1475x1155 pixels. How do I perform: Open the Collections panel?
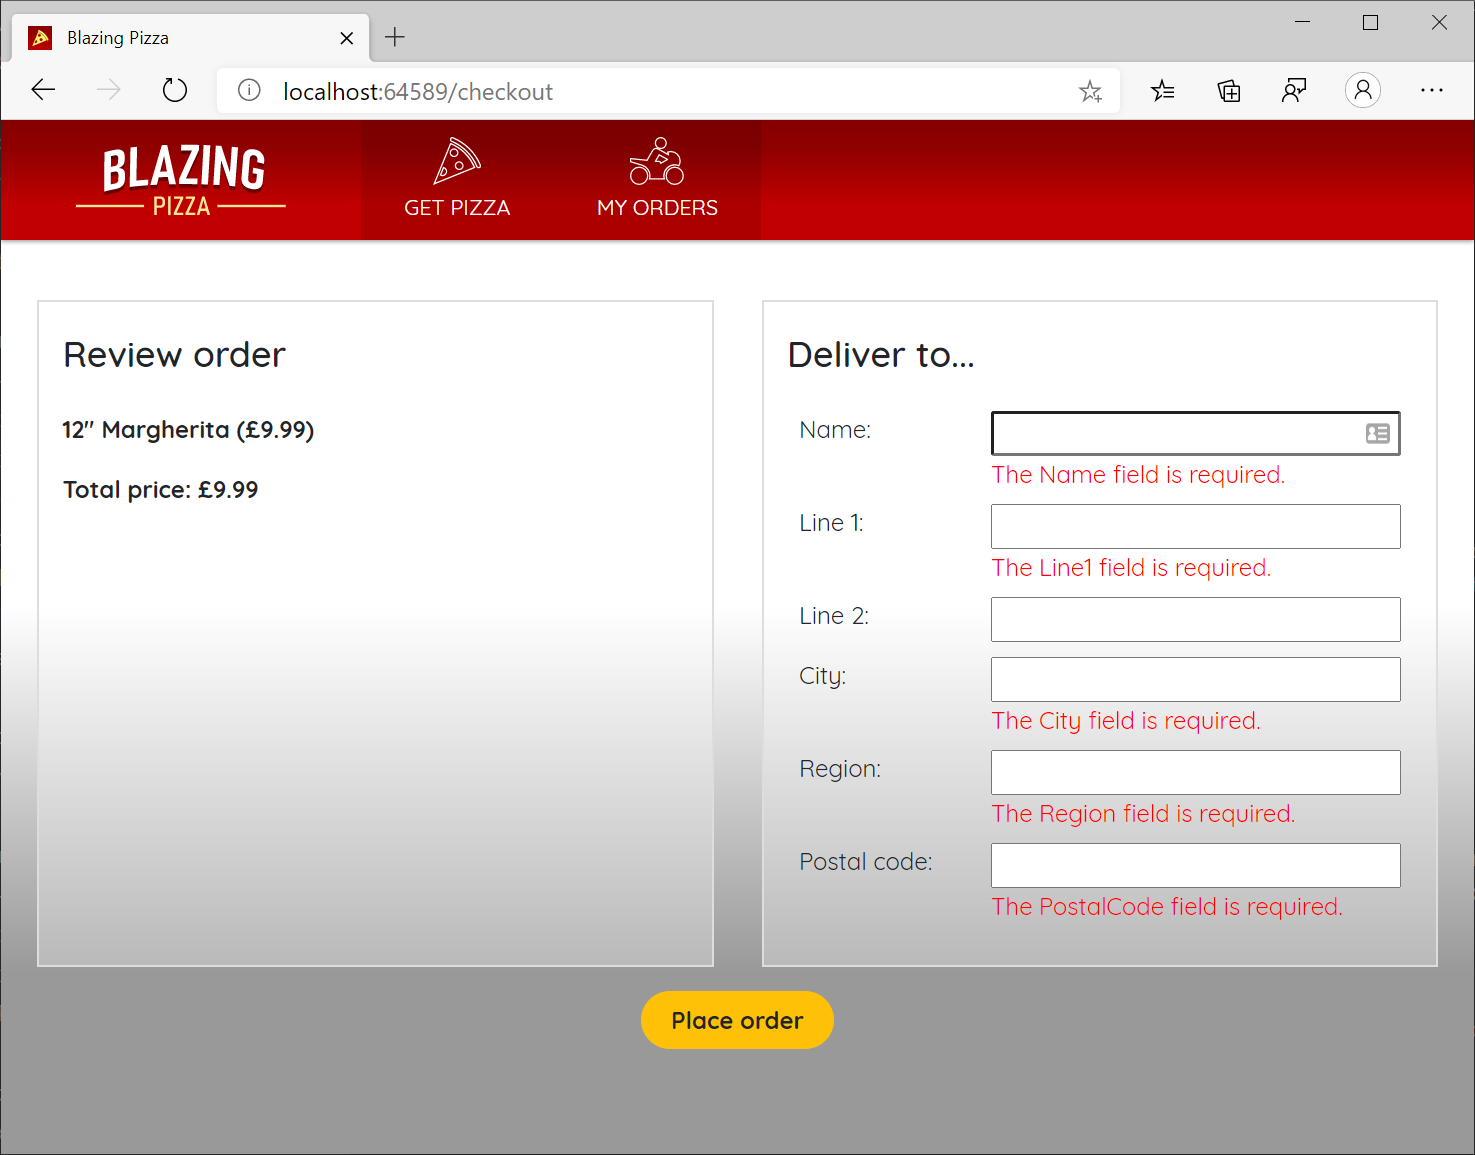click(1229, 91)
